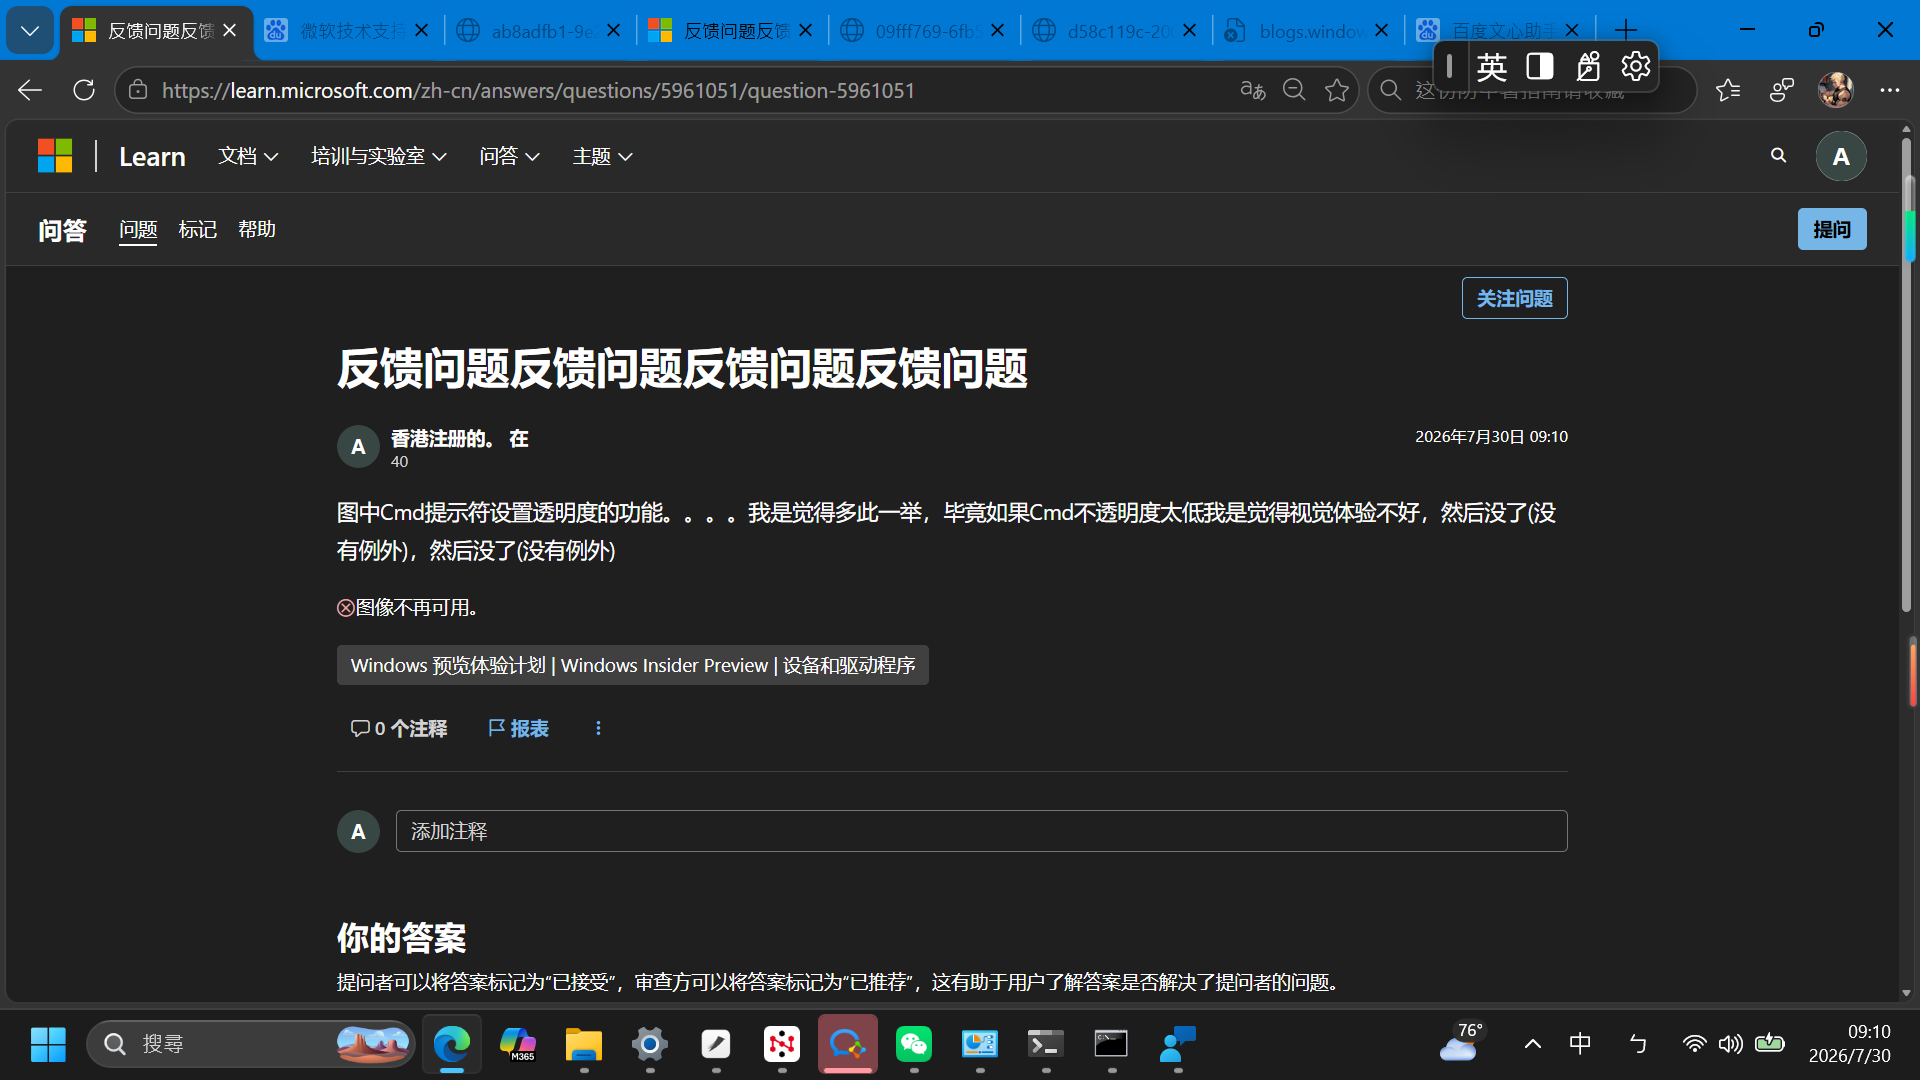Select the 标记 tab in Q&A nav
This screenshot has height=1080, width=1920.
197,230
